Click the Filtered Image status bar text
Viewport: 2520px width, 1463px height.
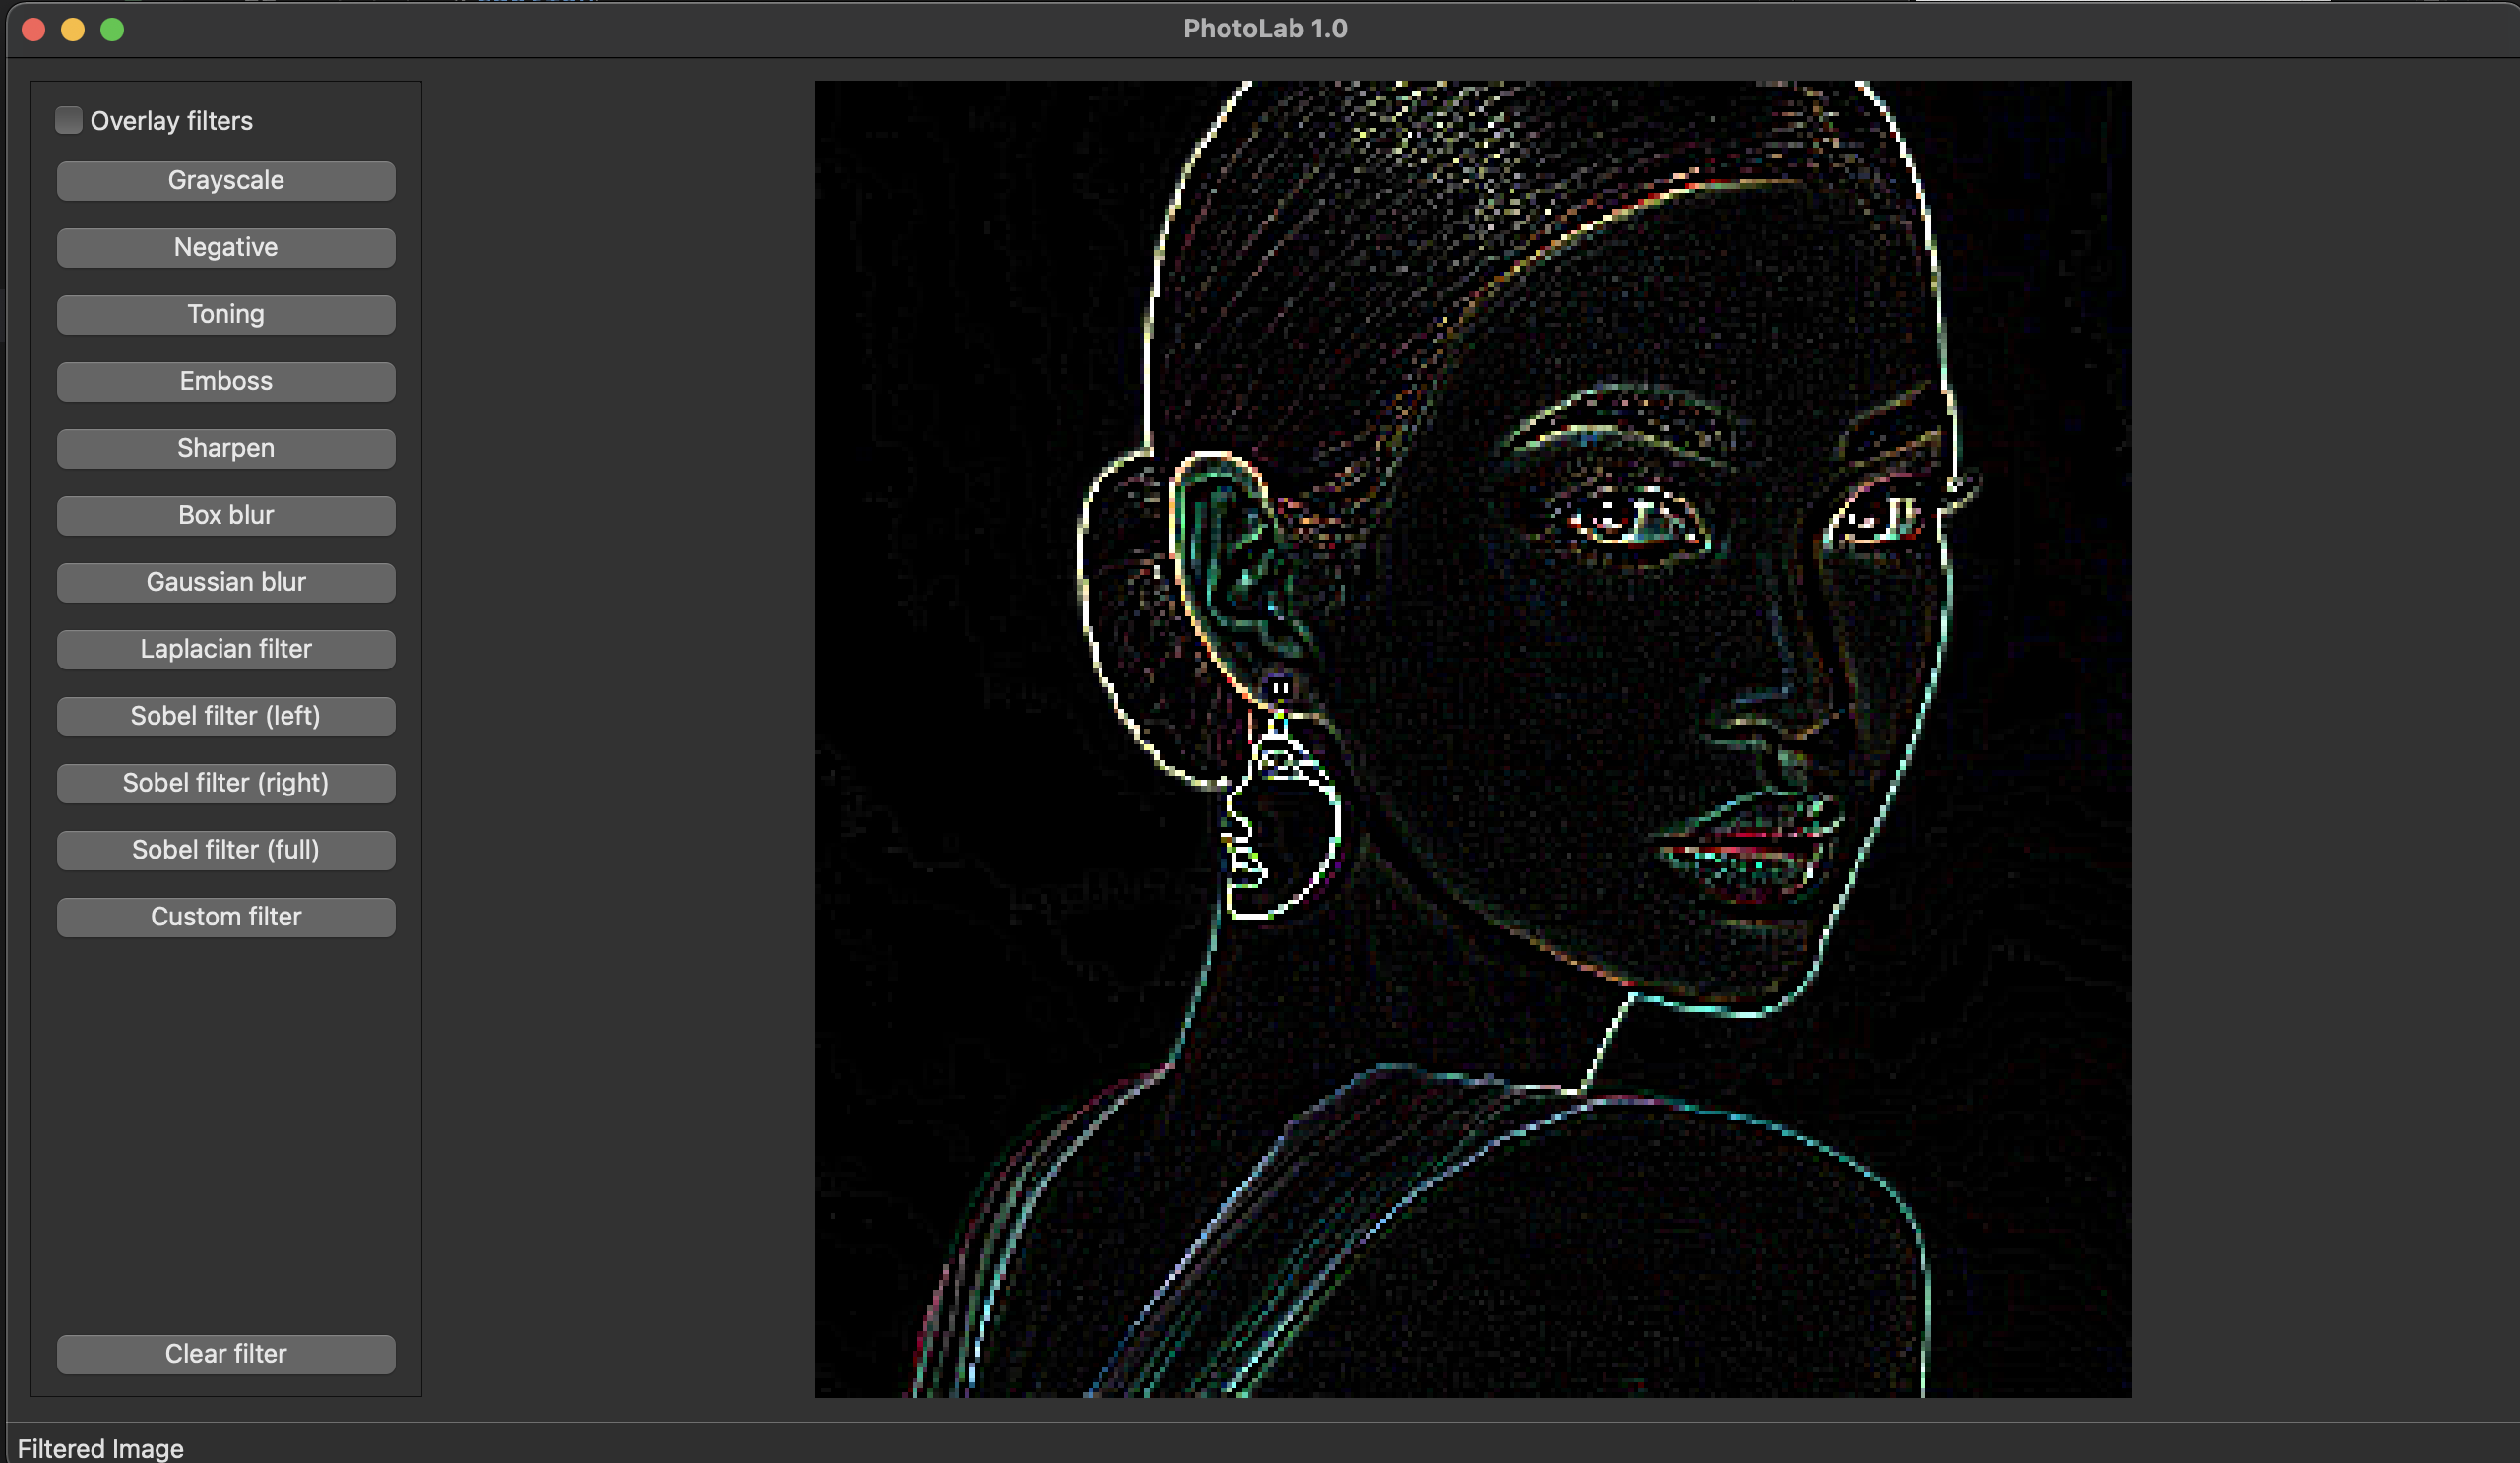[x=101, y=1448]
